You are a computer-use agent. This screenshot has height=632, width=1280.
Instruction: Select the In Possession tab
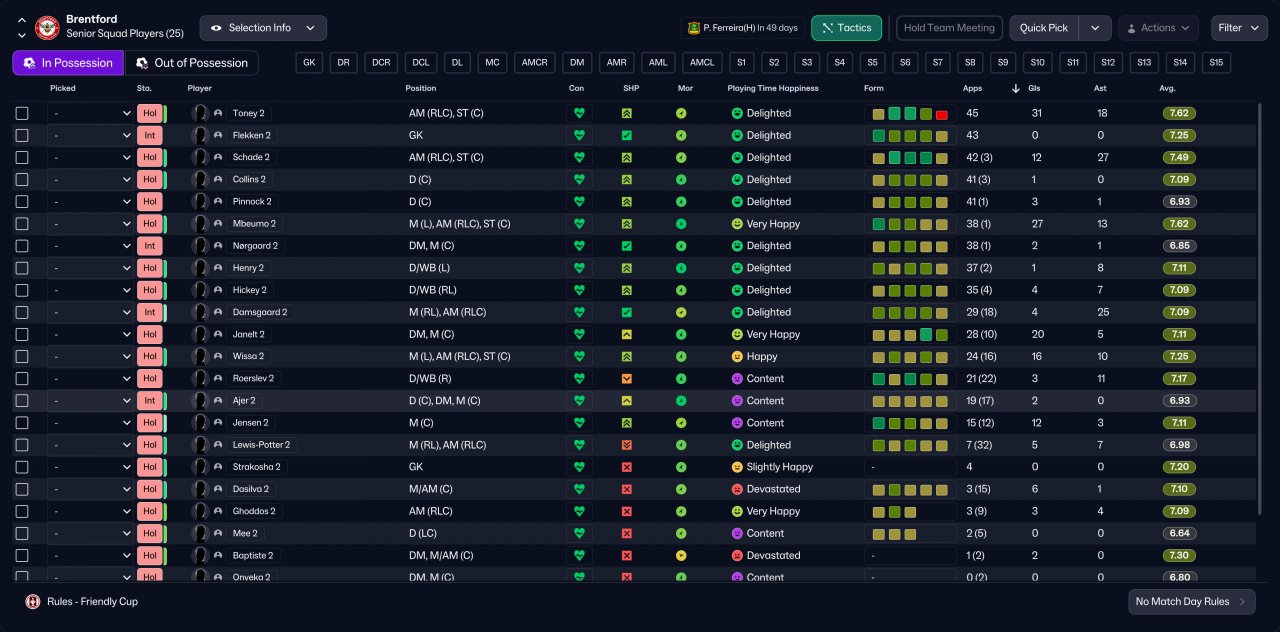68,63
